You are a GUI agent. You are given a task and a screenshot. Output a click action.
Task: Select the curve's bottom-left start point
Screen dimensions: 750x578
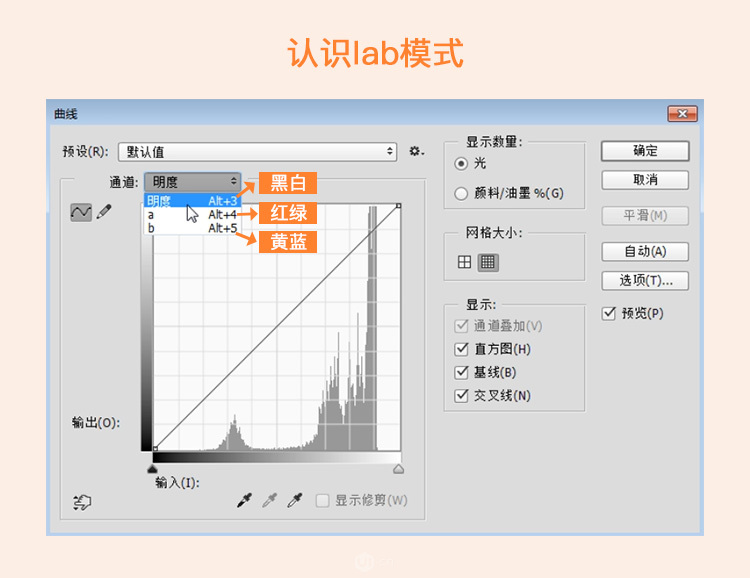[155, 449]
